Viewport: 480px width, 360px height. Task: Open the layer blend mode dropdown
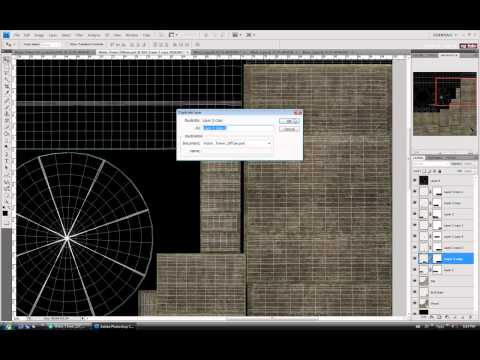point(430,164)
